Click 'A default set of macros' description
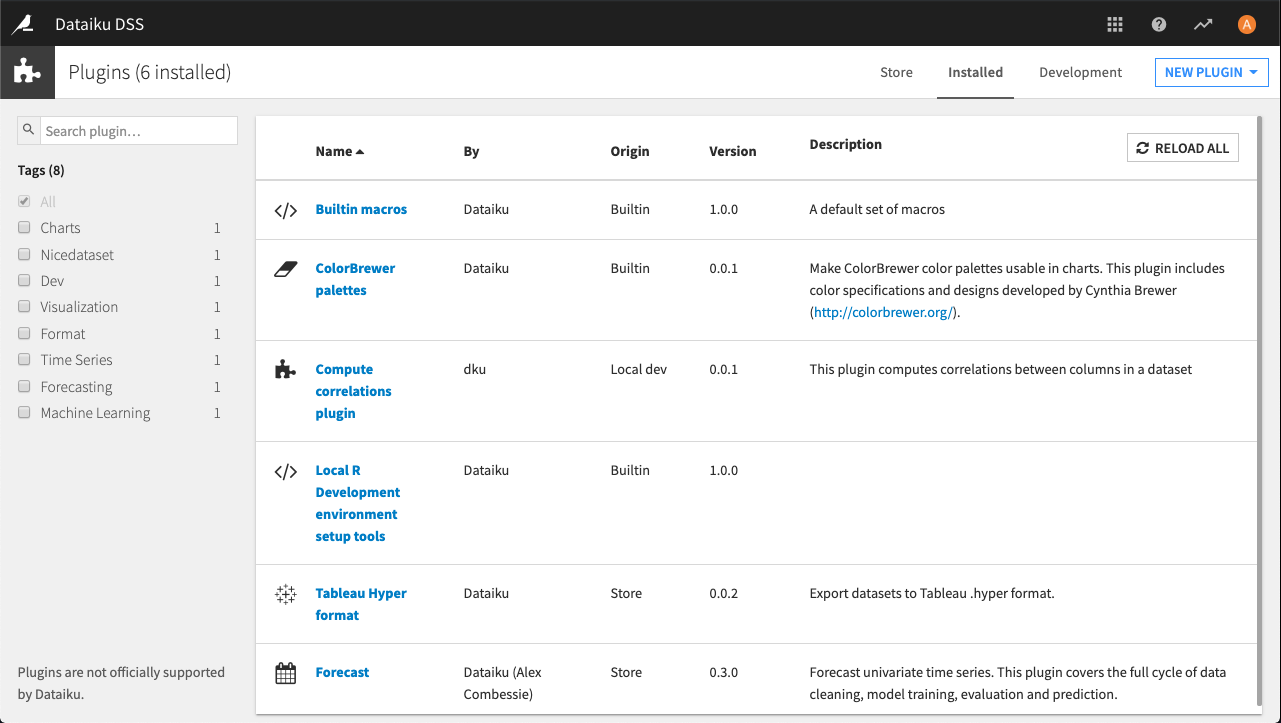The width and height of the screenshot is (1281, 723). (x=877, y=209)
